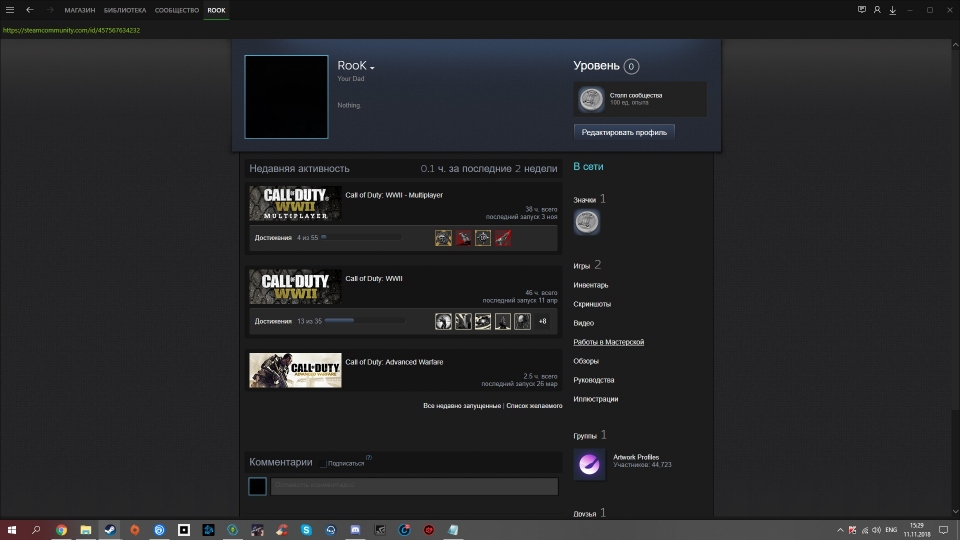This screenshot has height=540, width=960.
Task: Click fourth WWII Multiplayer achievement icon
Action: (503, 238)
